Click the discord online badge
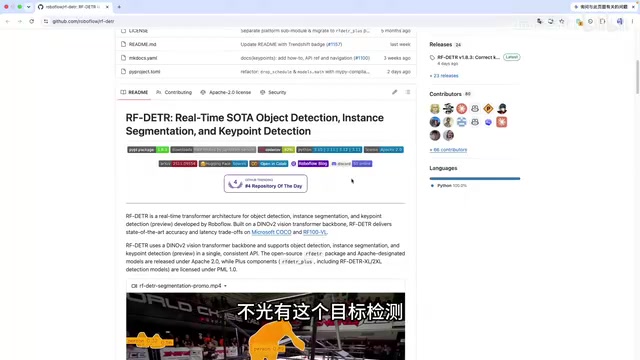The width and height of the screenshot is (640, 360). click(351, 164)
